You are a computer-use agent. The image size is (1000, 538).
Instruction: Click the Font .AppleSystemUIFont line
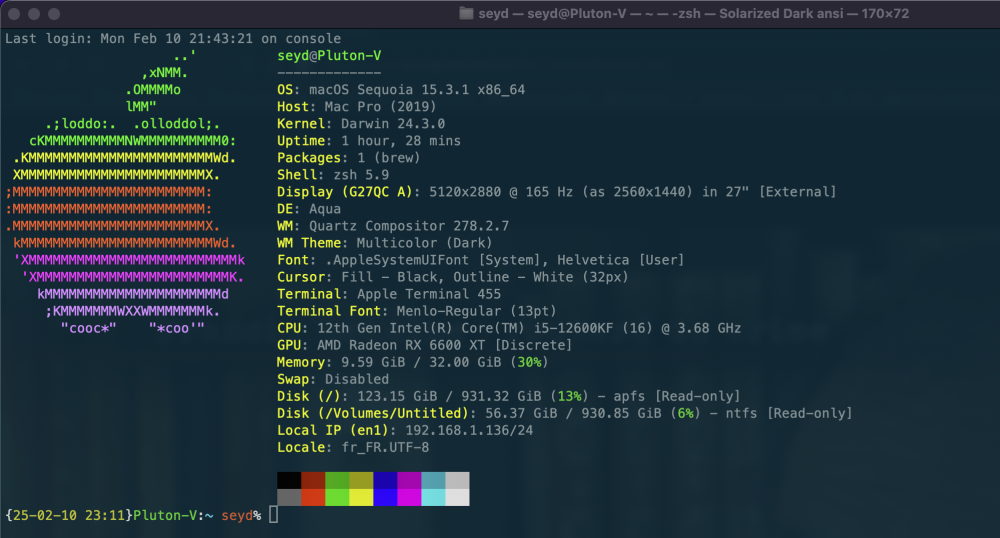480,259
